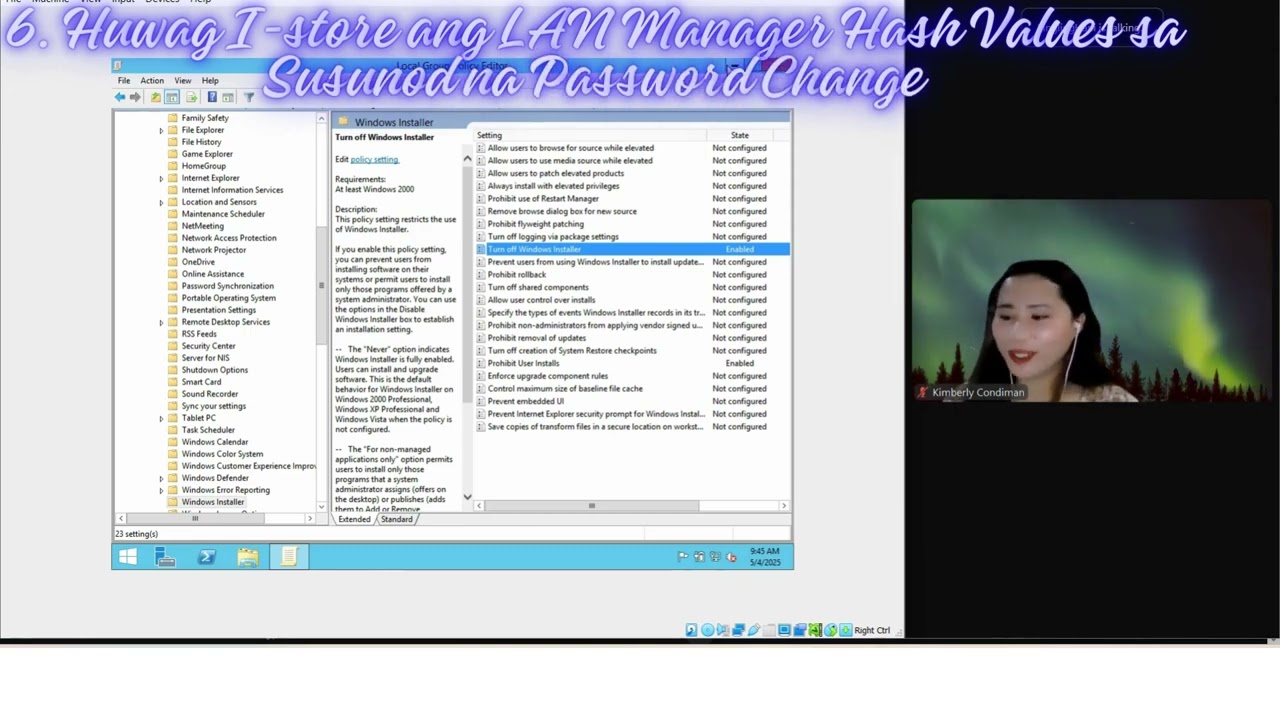Screen dimensions: 1280x720
Task: Expand the File Explorer tree node
Action: pos(161,130)
